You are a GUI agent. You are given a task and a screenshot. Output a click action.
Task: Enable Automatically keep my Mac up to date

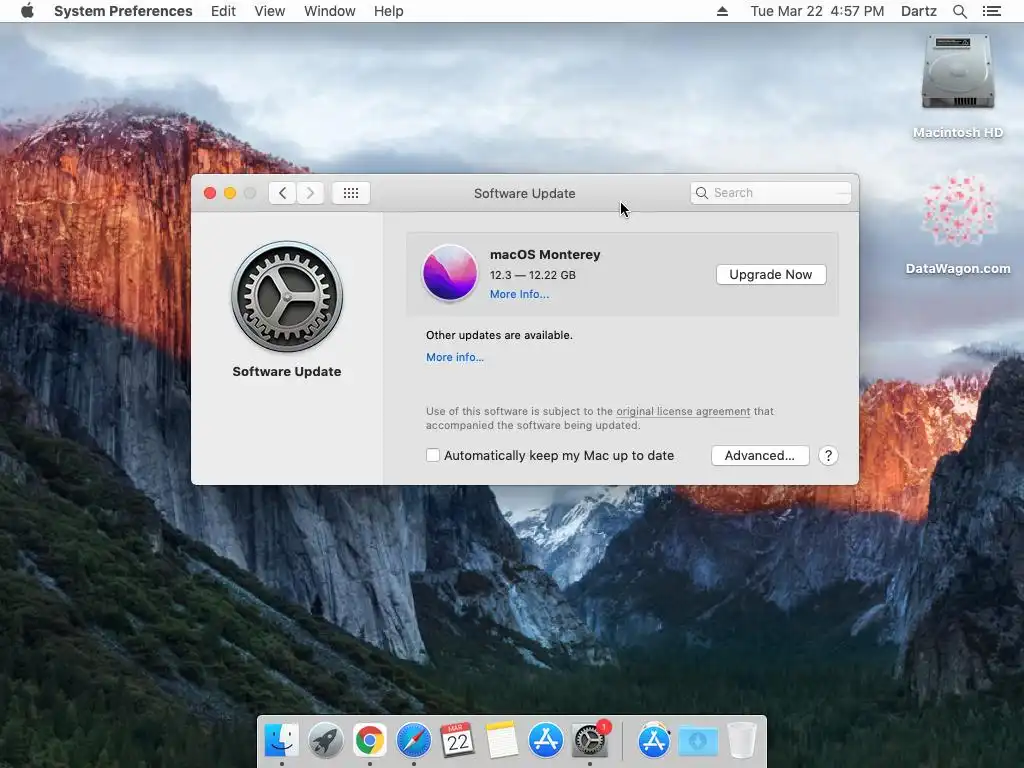(432, 455)
